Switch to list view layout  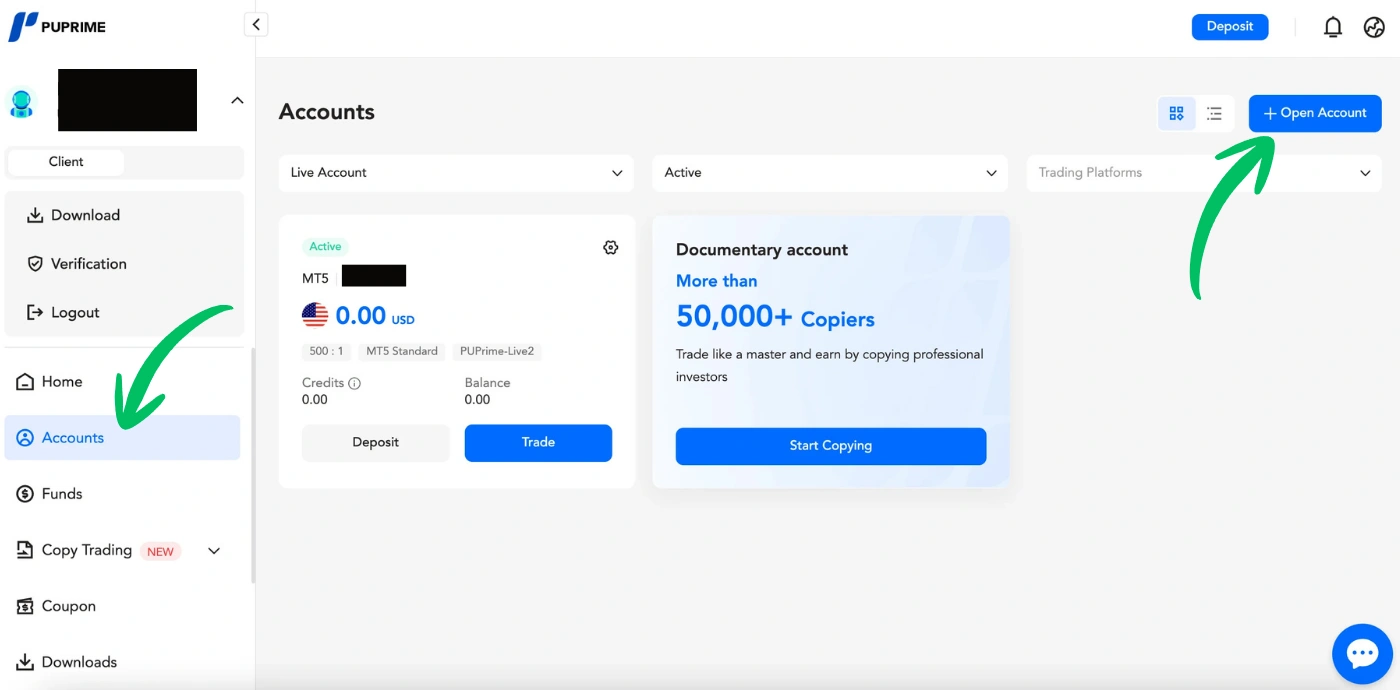click(x=1214, y=114)
